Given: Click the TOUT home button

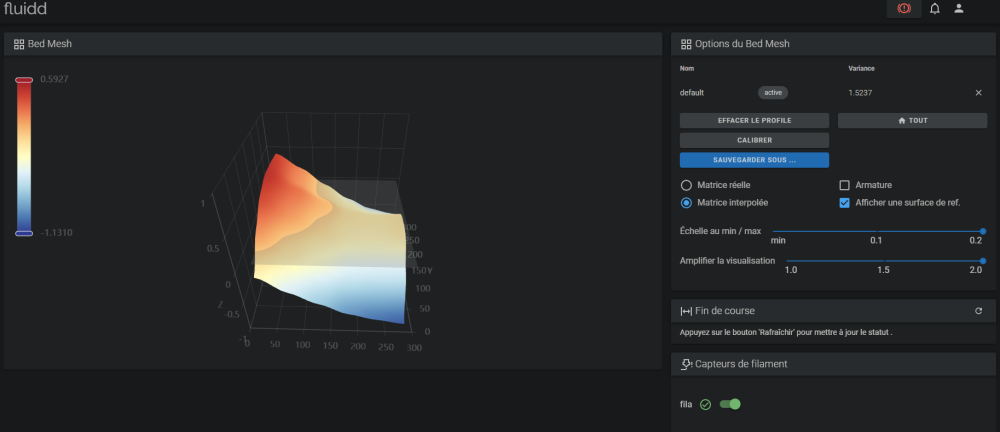Looking at the screenshot, I should pyautogui.click(x=913, y=120).
